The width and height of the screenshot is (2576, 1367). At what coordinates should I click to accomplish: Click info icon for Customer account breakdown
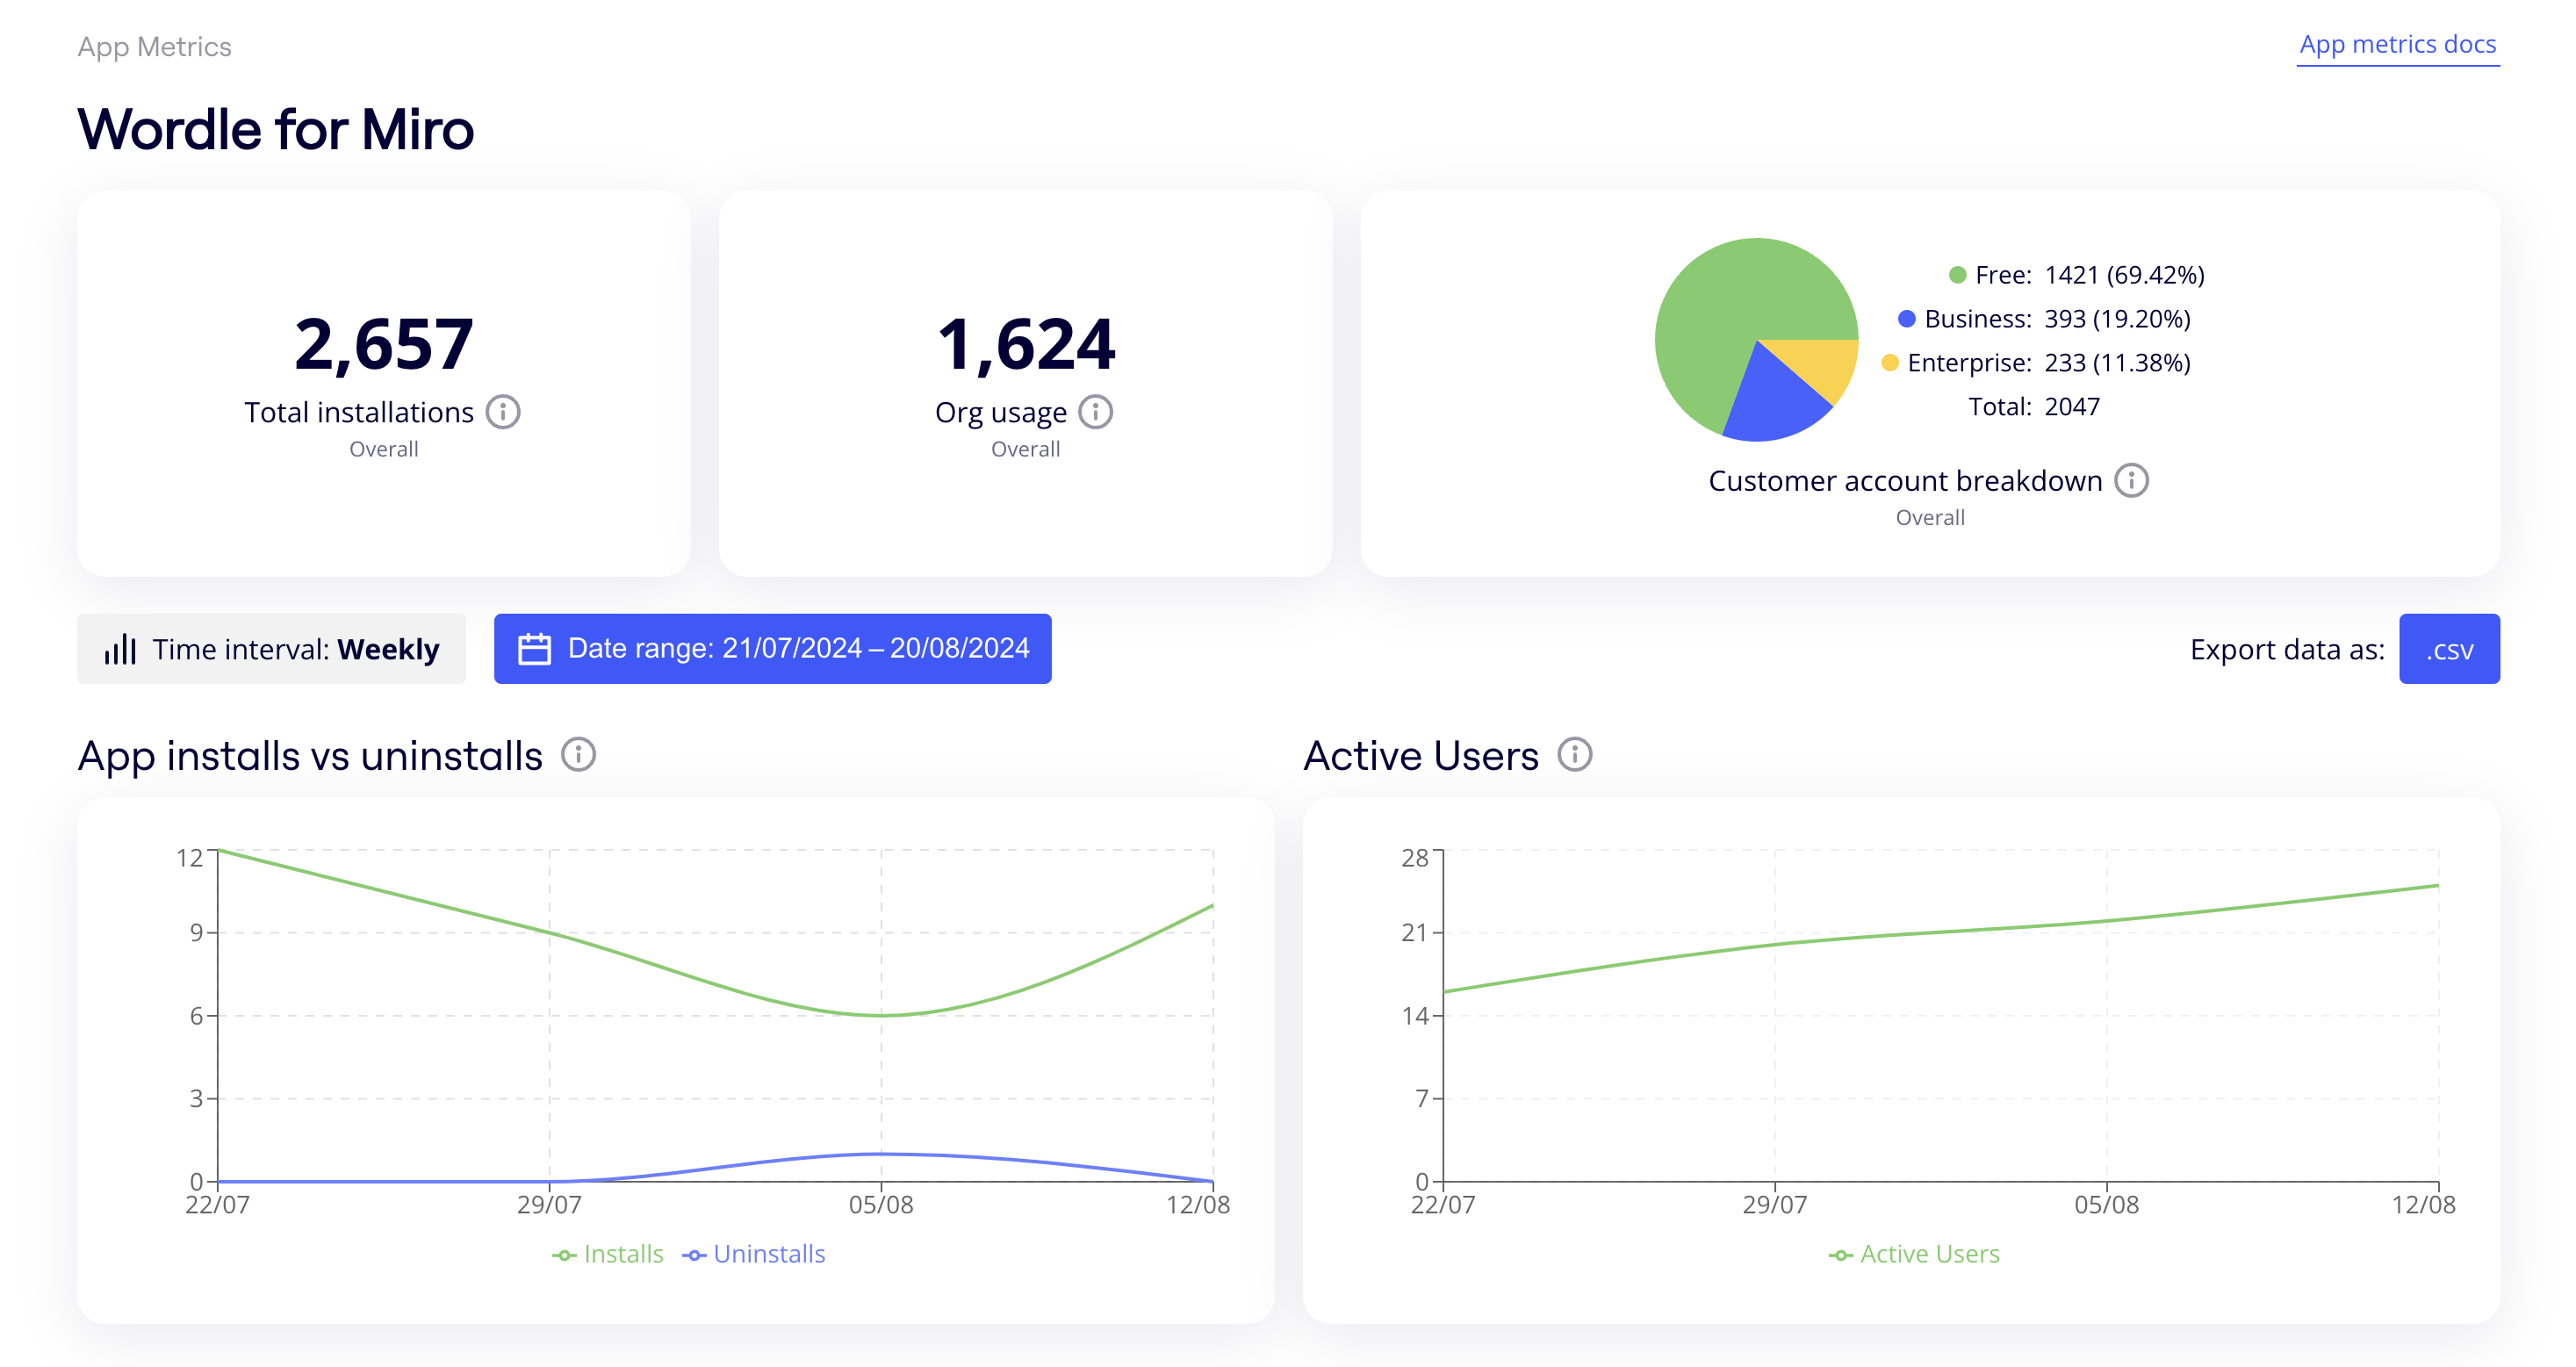(2131, 481)
